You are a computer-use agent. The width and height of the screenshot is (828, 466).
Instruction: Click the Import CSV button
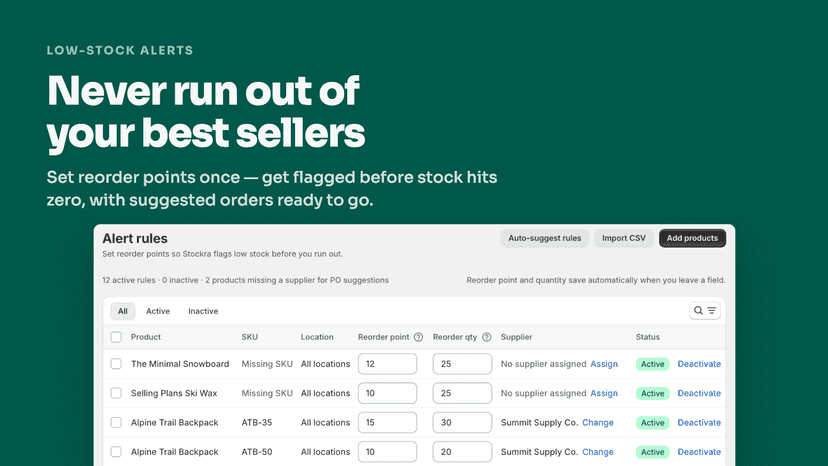point(624,238)
